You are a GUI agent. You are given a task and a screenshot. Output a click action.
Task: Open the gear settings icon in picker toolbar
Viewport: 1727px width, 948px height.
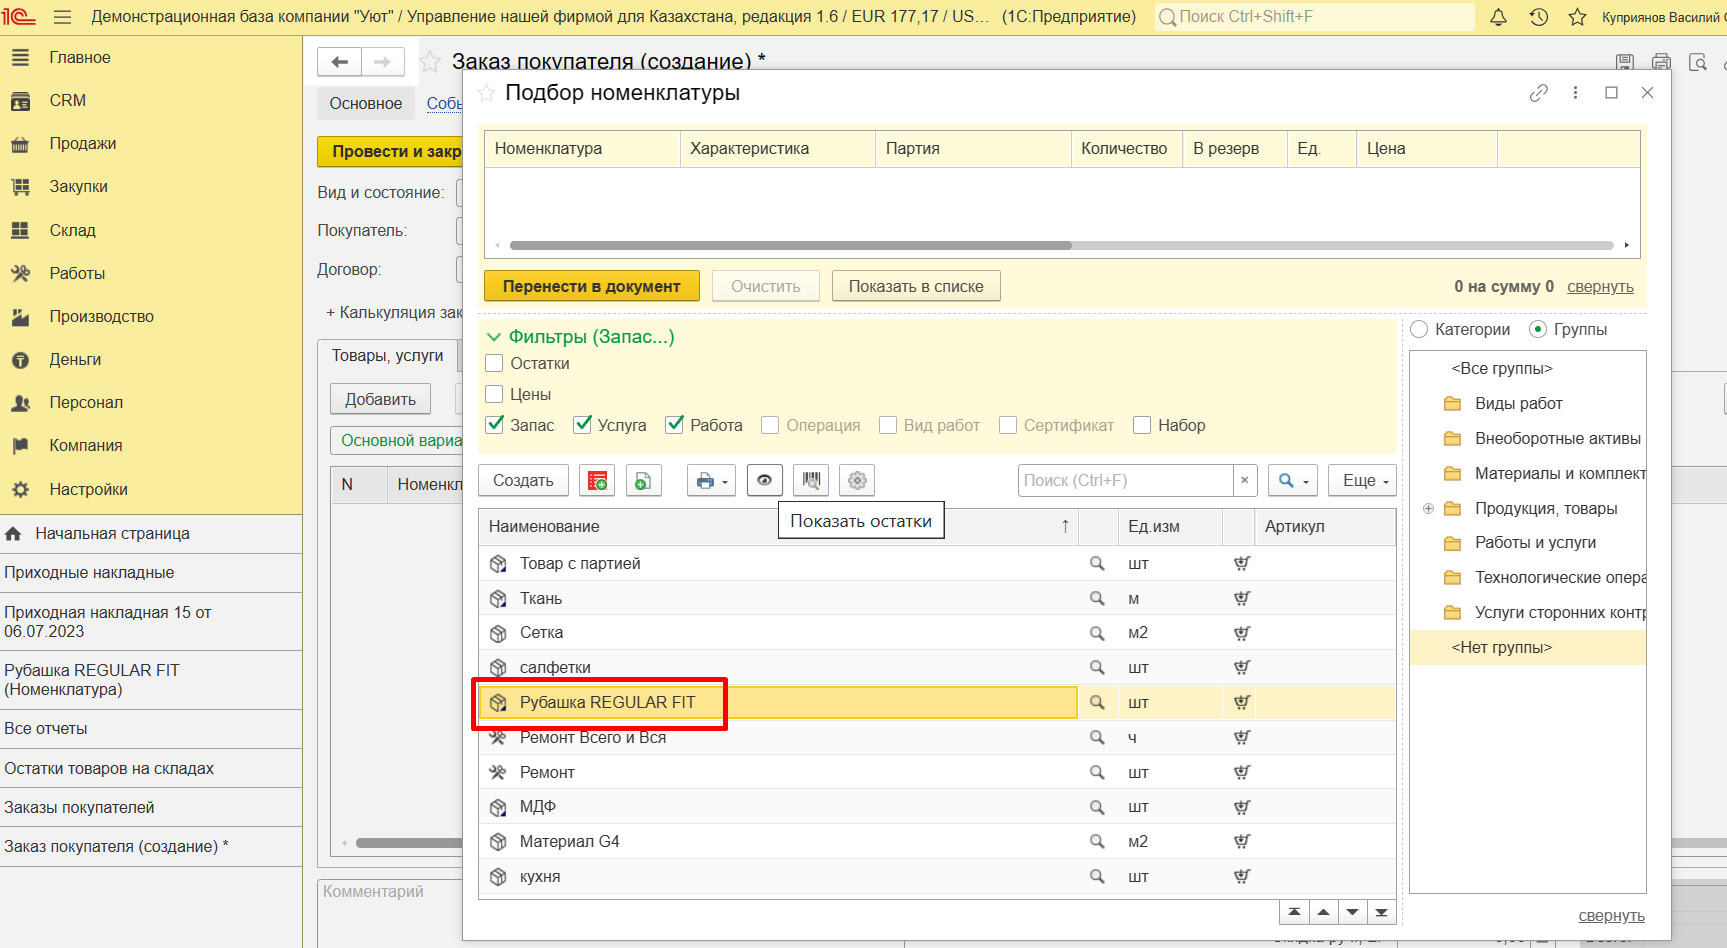[x=857, y=481]
